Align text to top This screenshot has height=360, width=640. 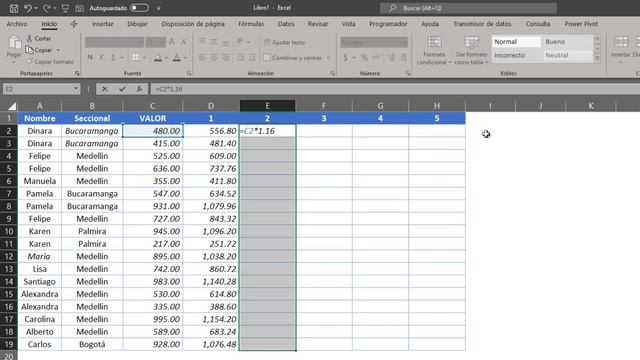(x=202, y=42)
